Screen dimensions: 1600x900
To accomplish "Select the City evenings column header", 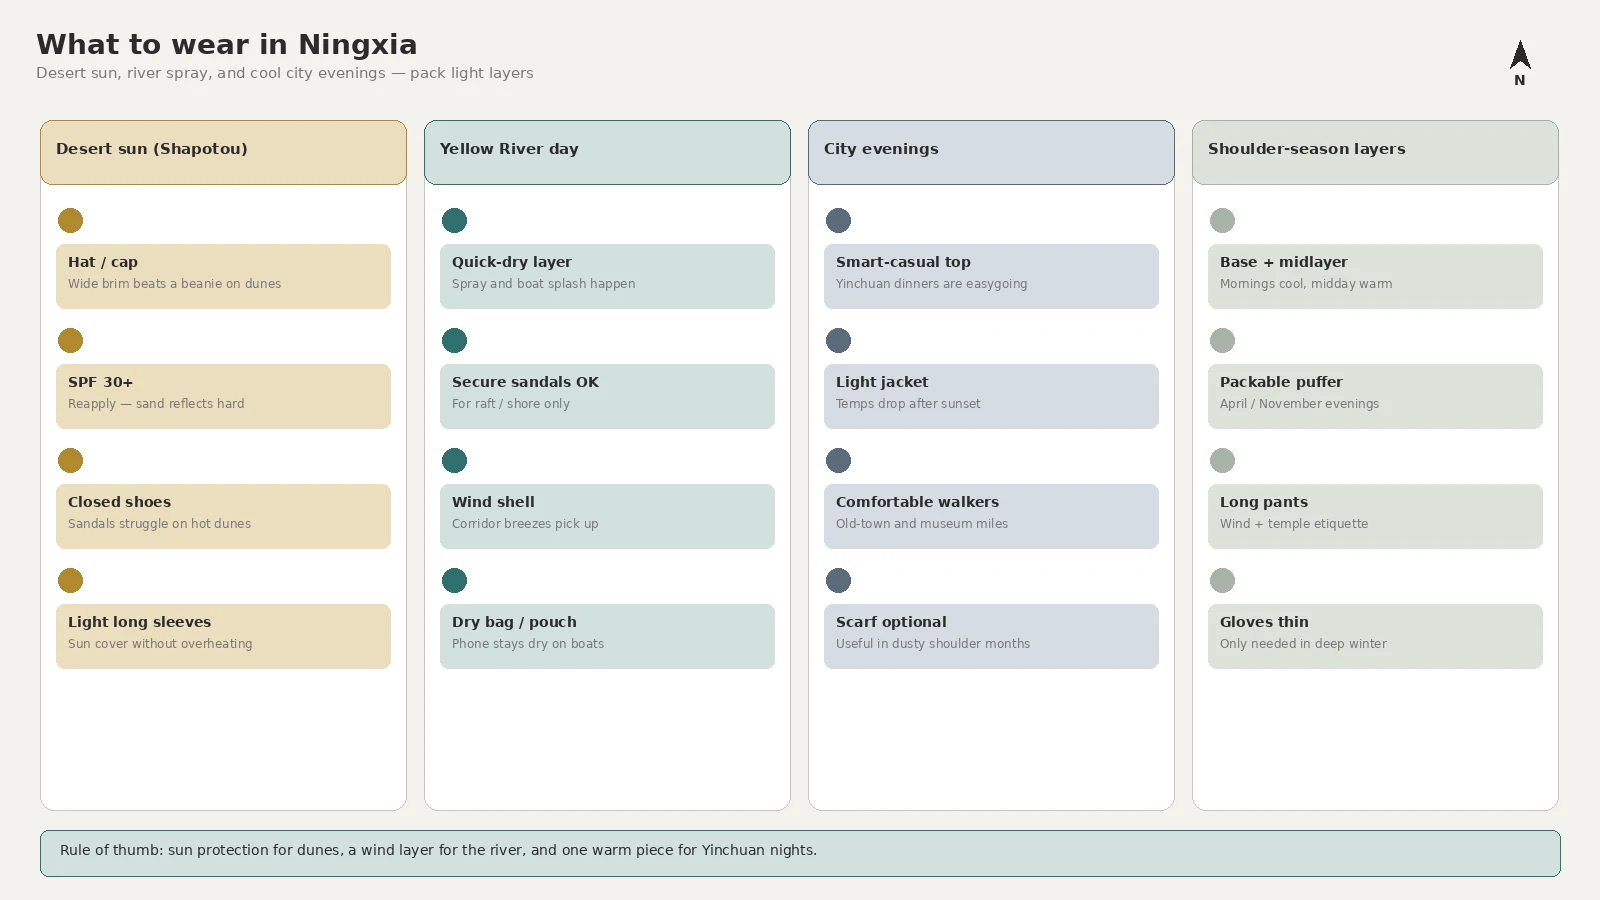I will tap(991, 152).
